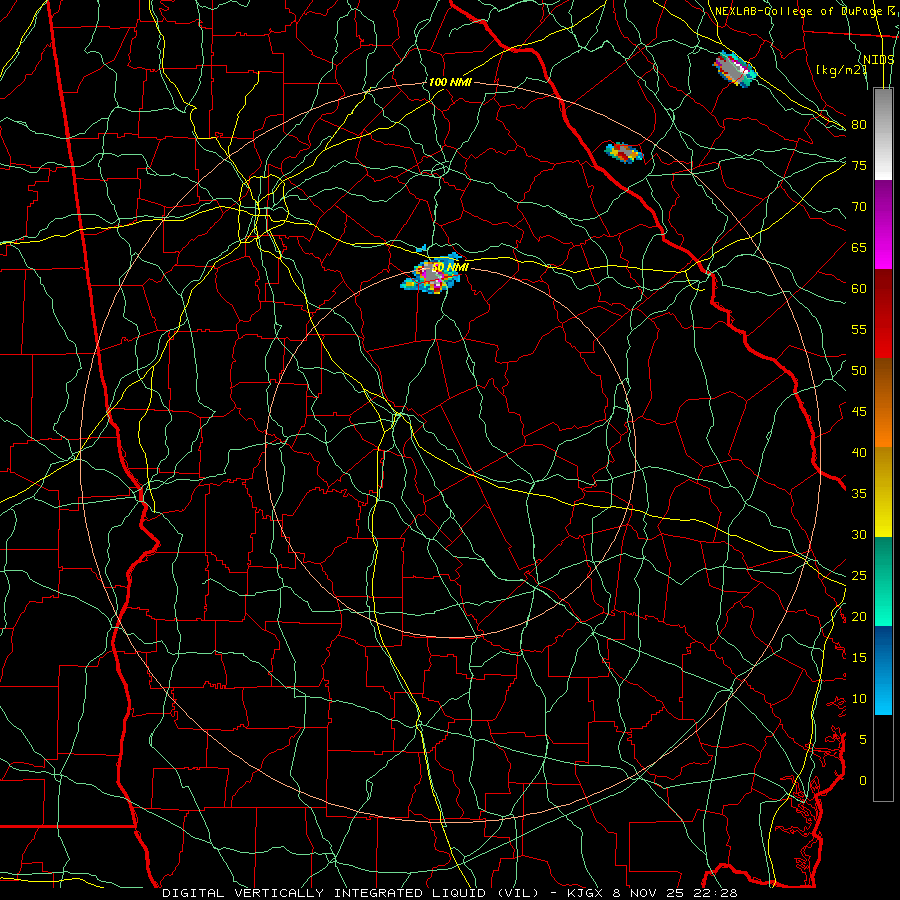Viewport: 900px width, 900px height.
Task: Click the 50 NMI range ring label
Action: [x=450, y=267]
